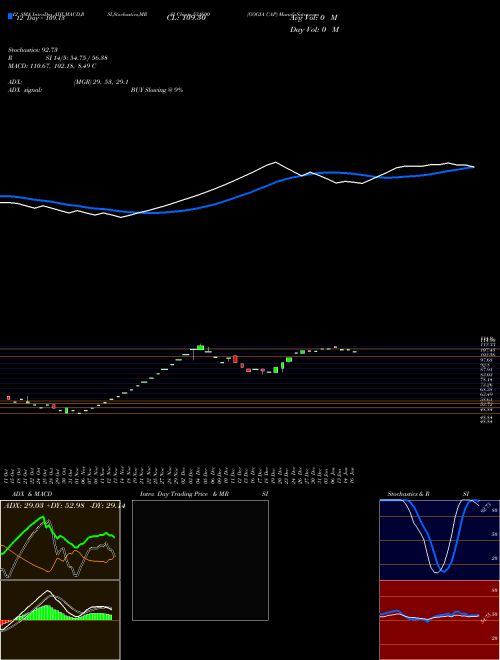This screenshot has width=500, height=660.
Task: Click the tall green candle at the price peak
Action: click(200, 347)
